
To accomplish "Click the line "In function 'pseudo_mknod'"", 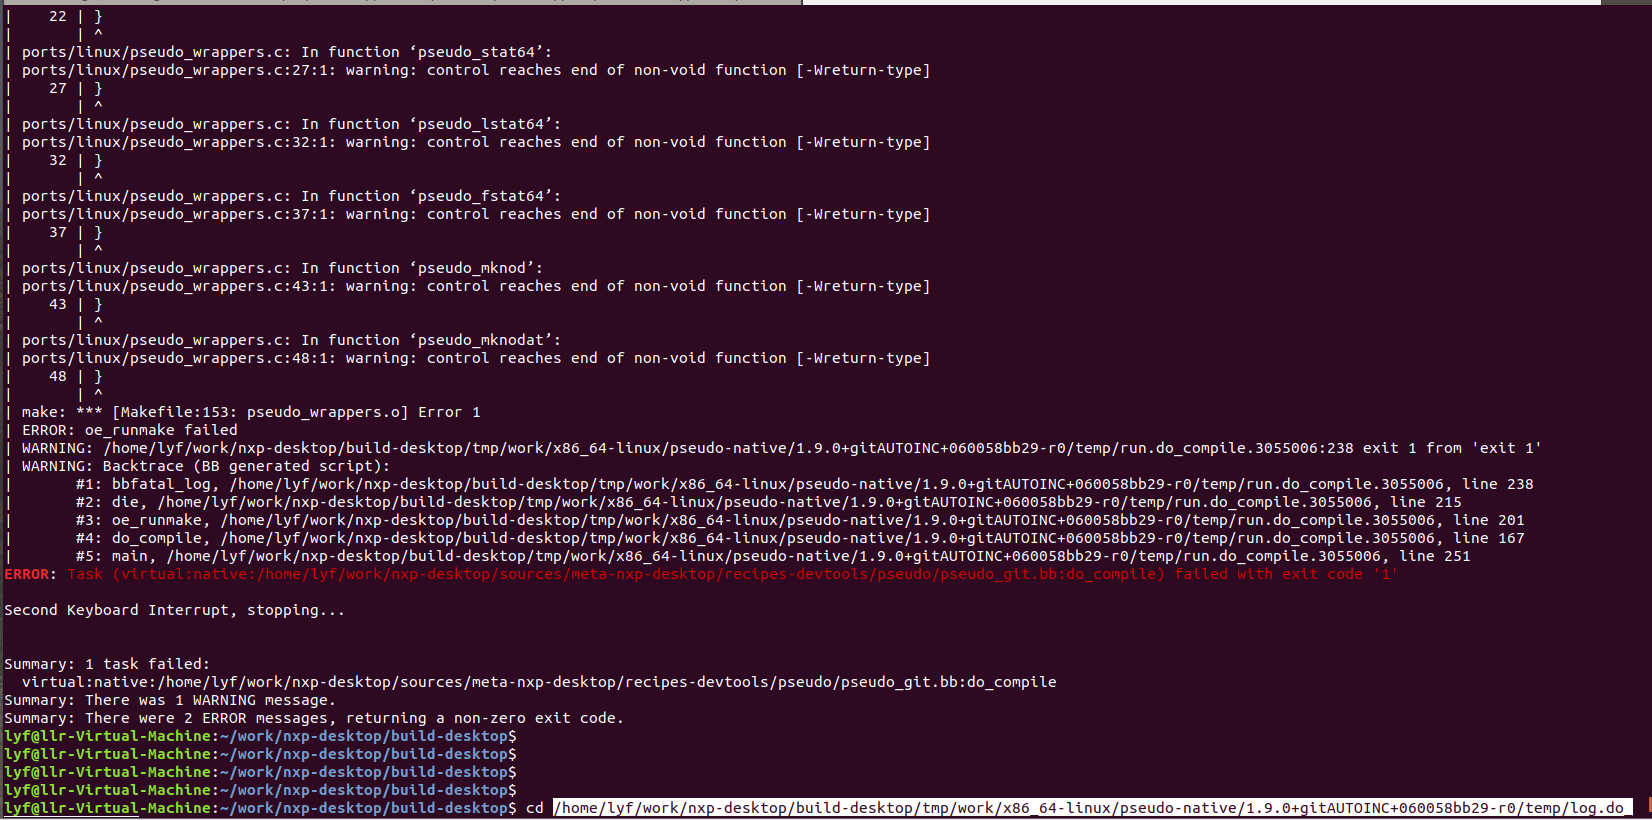I will (282, 268).
